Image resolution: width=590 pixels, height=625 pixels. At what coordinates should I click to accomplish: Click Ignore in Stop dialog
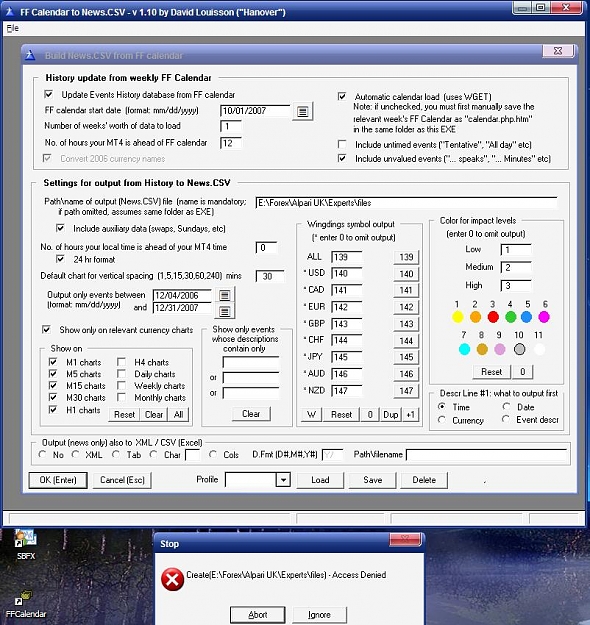pyautogui.click(x=319, y=615)
